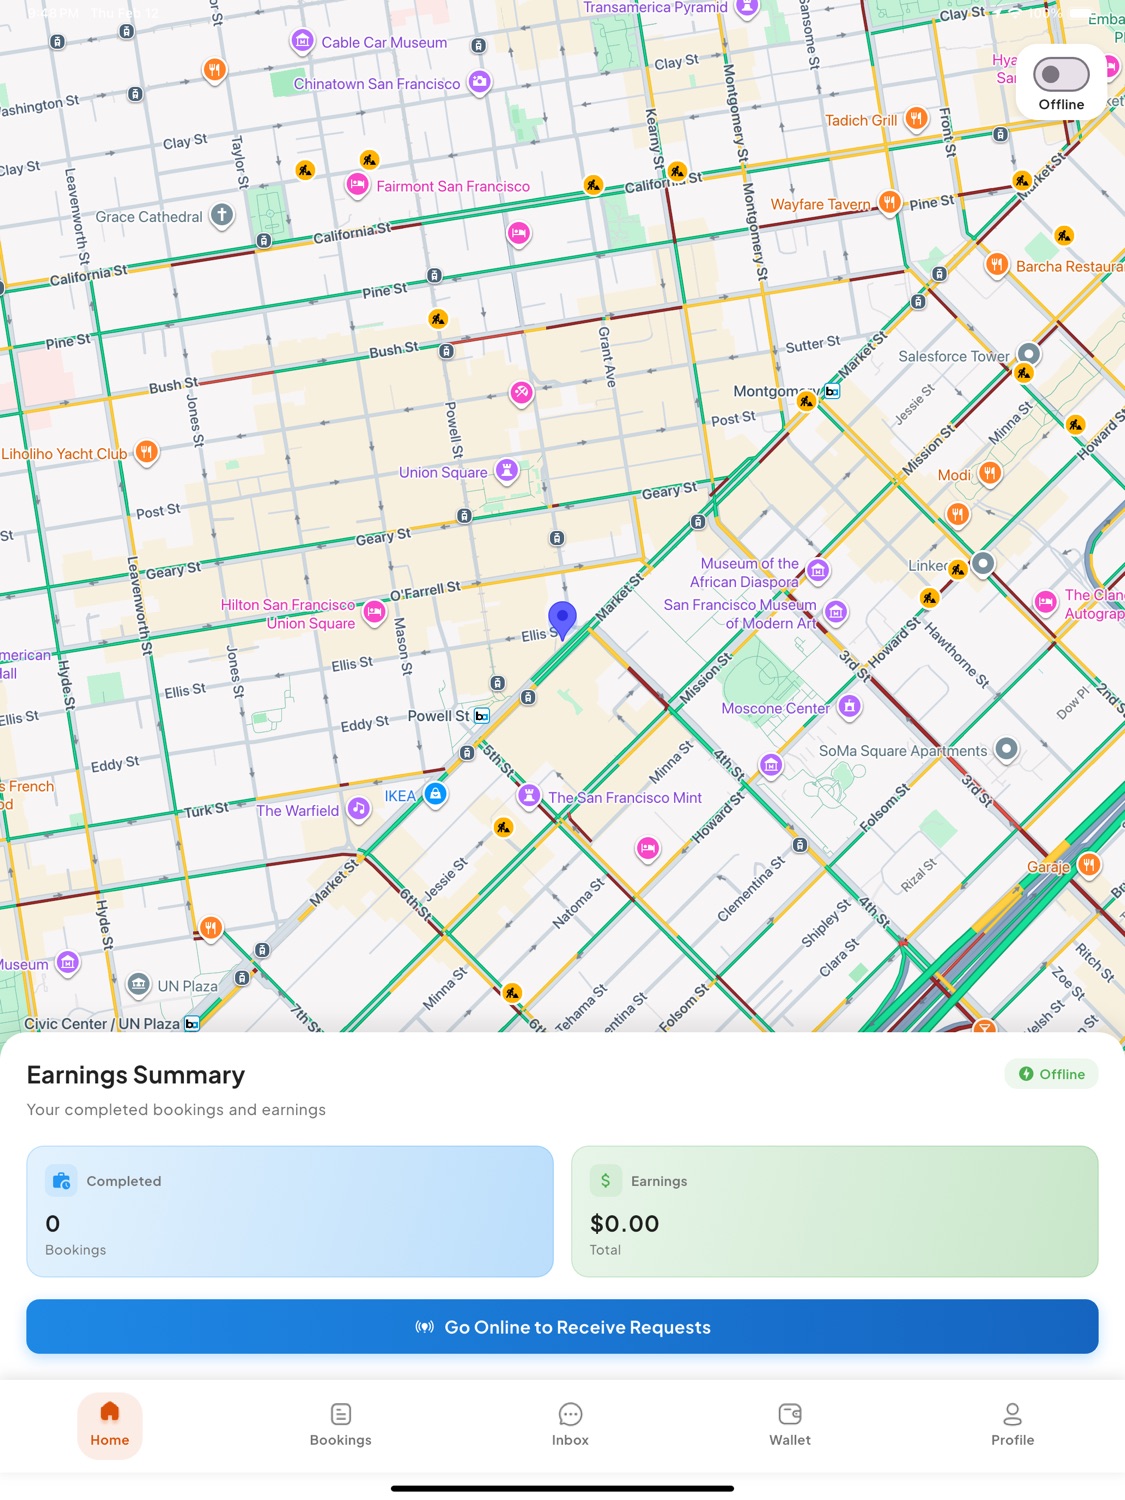The height and width of the screenshot is (1500, 1125).
Task: Tap the Transamerica Pyramid marker
Action: pyautogui.click(x=746, y=8)
